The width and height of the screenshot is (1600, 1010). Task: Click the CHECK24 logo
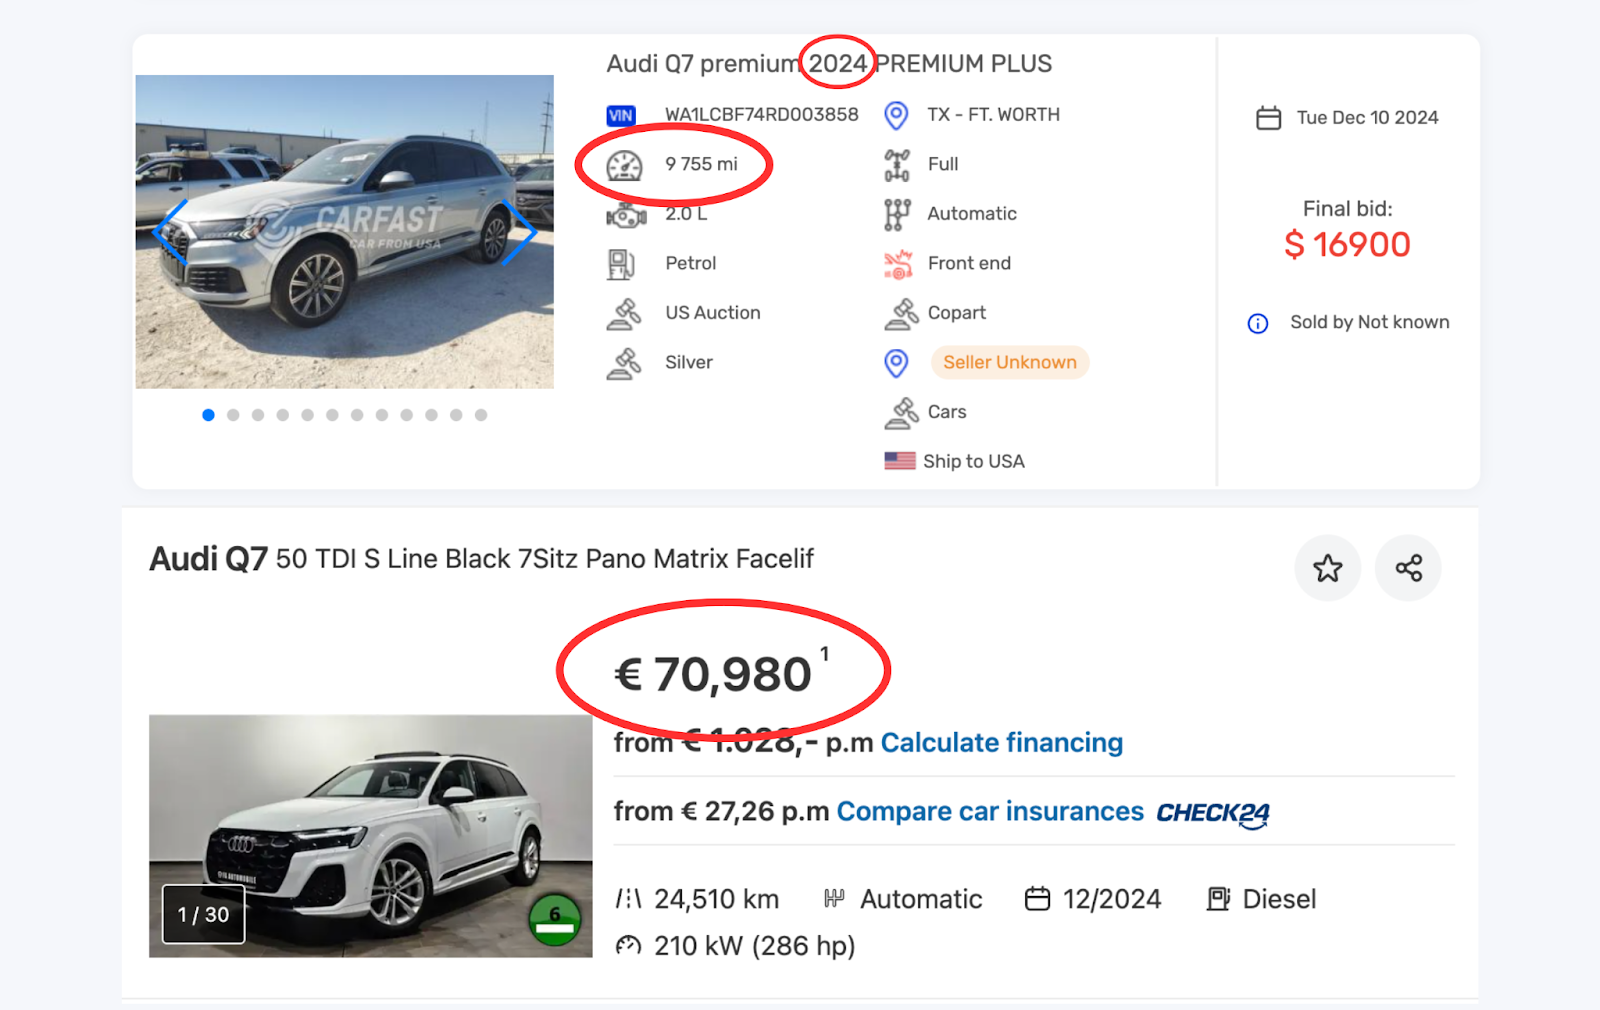click(x=1213, y=814)
